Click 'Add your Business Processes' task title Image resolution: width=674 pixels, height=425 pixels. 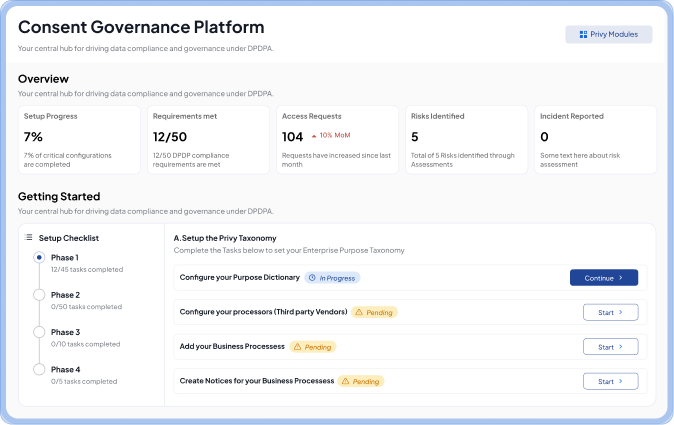[232, 346]
